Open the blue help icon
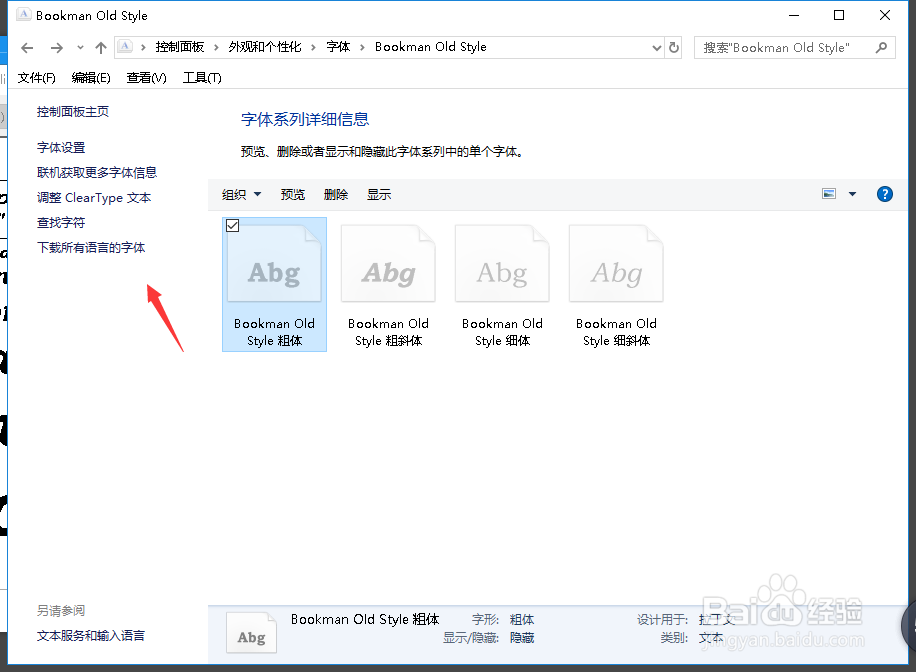The width and height of the screenshot is (916, 672). pyautogui.click(x=885, y=194)
